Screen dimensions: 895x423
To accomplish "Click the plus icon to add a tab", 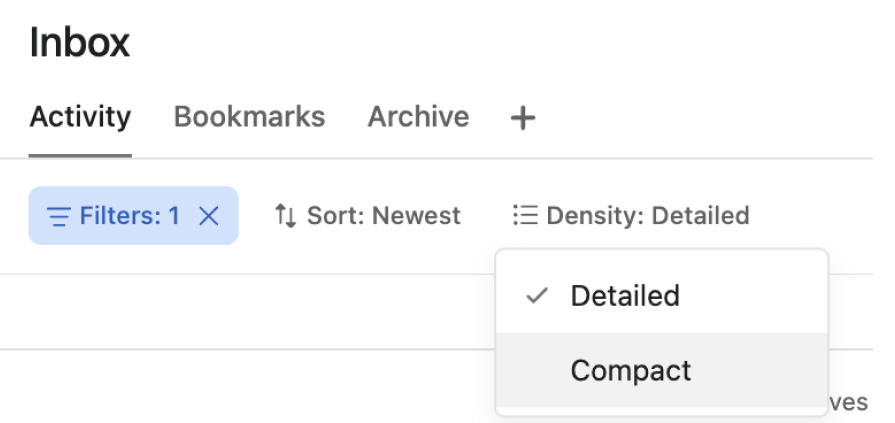I will pyautogui.click(x=523, y=118).
